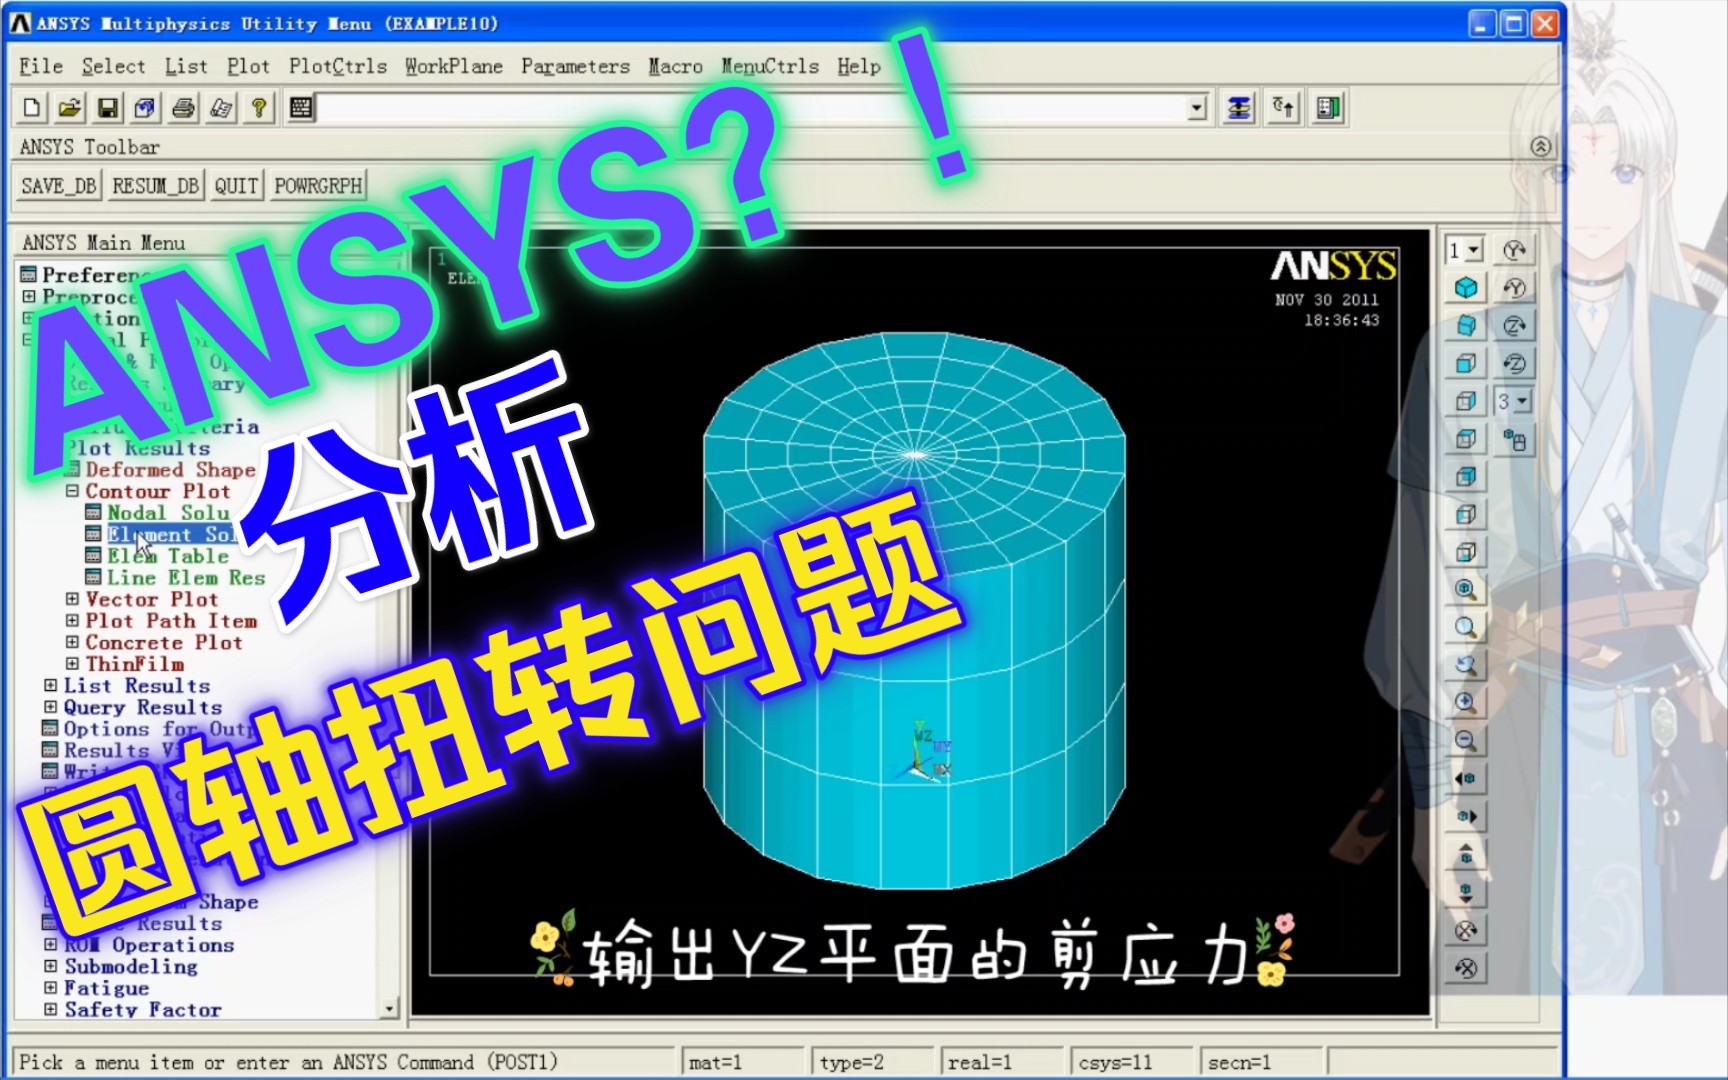Click the Fit View zoom icon

click(1466, 590)
